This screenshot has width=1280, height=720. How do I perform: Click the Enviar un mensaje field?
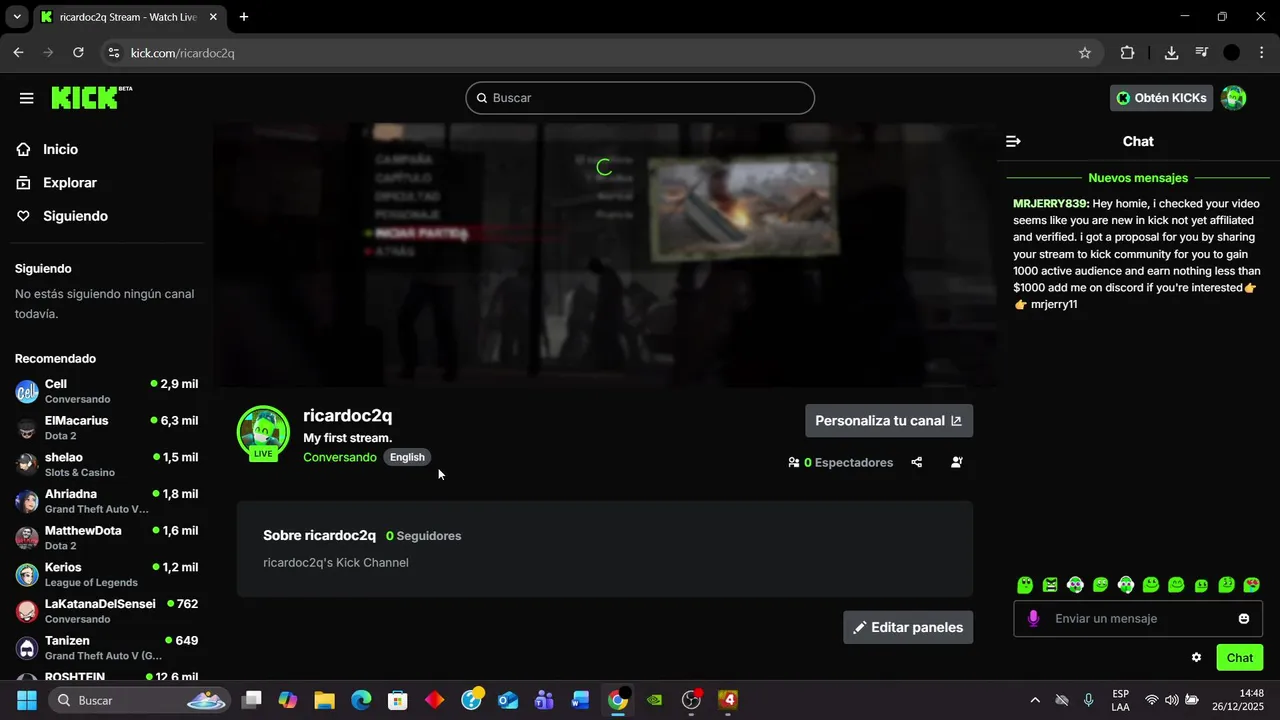pyautogui.click(x=1140, y=619)
